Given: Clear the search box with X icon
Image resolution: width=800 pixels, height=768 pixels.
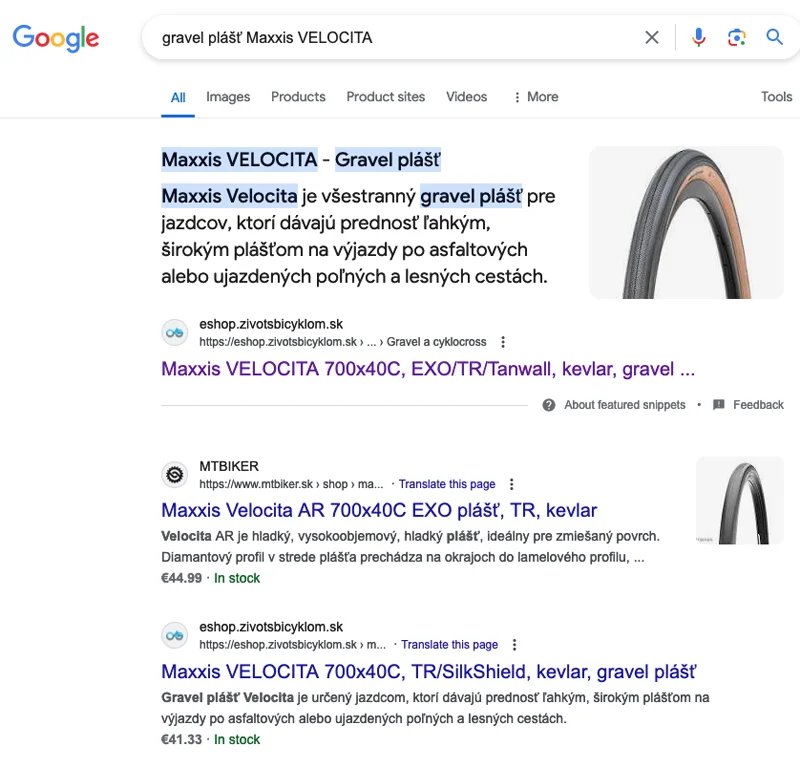Looking at the screenshot, I should point(652,38).
